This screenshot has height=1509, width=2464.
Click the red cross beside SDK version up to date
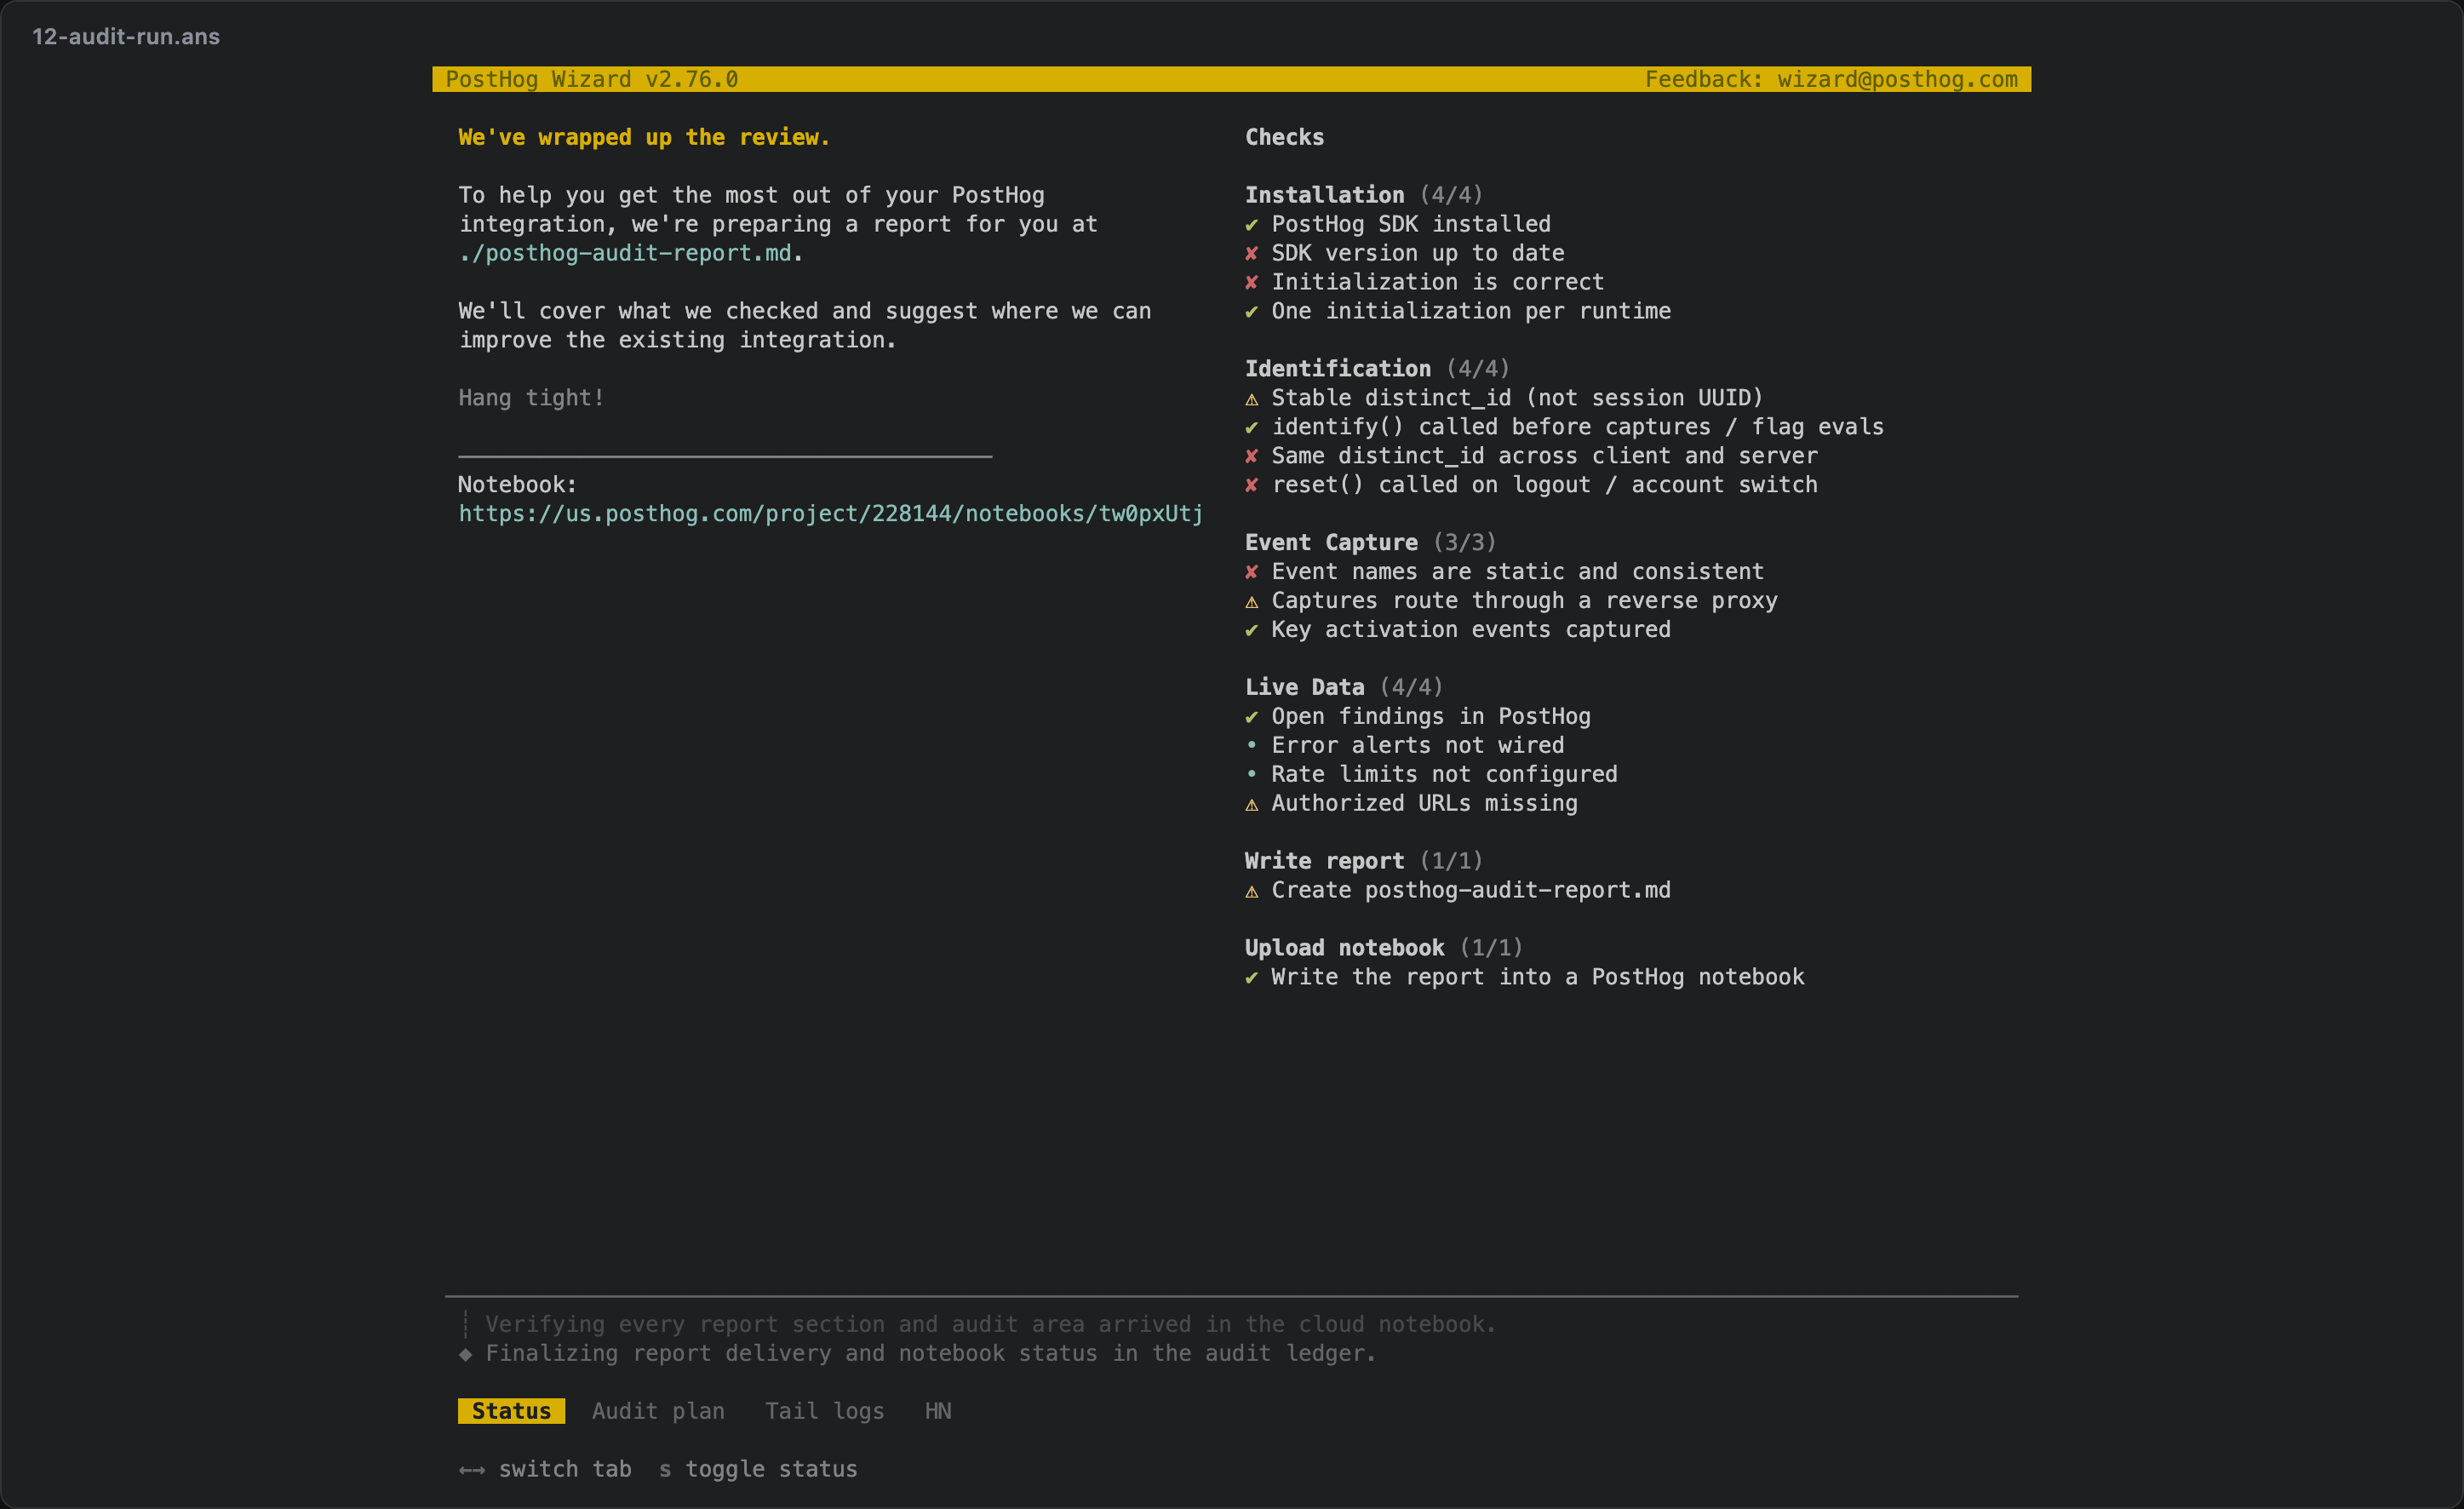1251,254
